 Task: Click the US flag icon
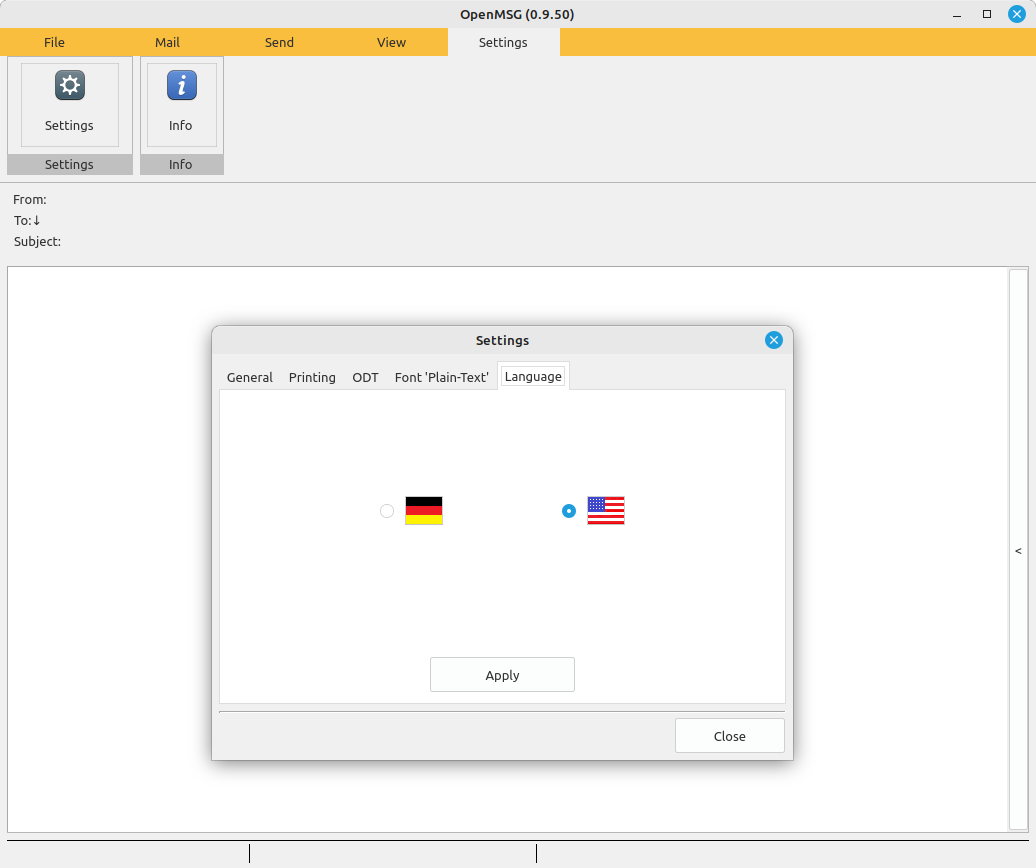pos(605,511)
